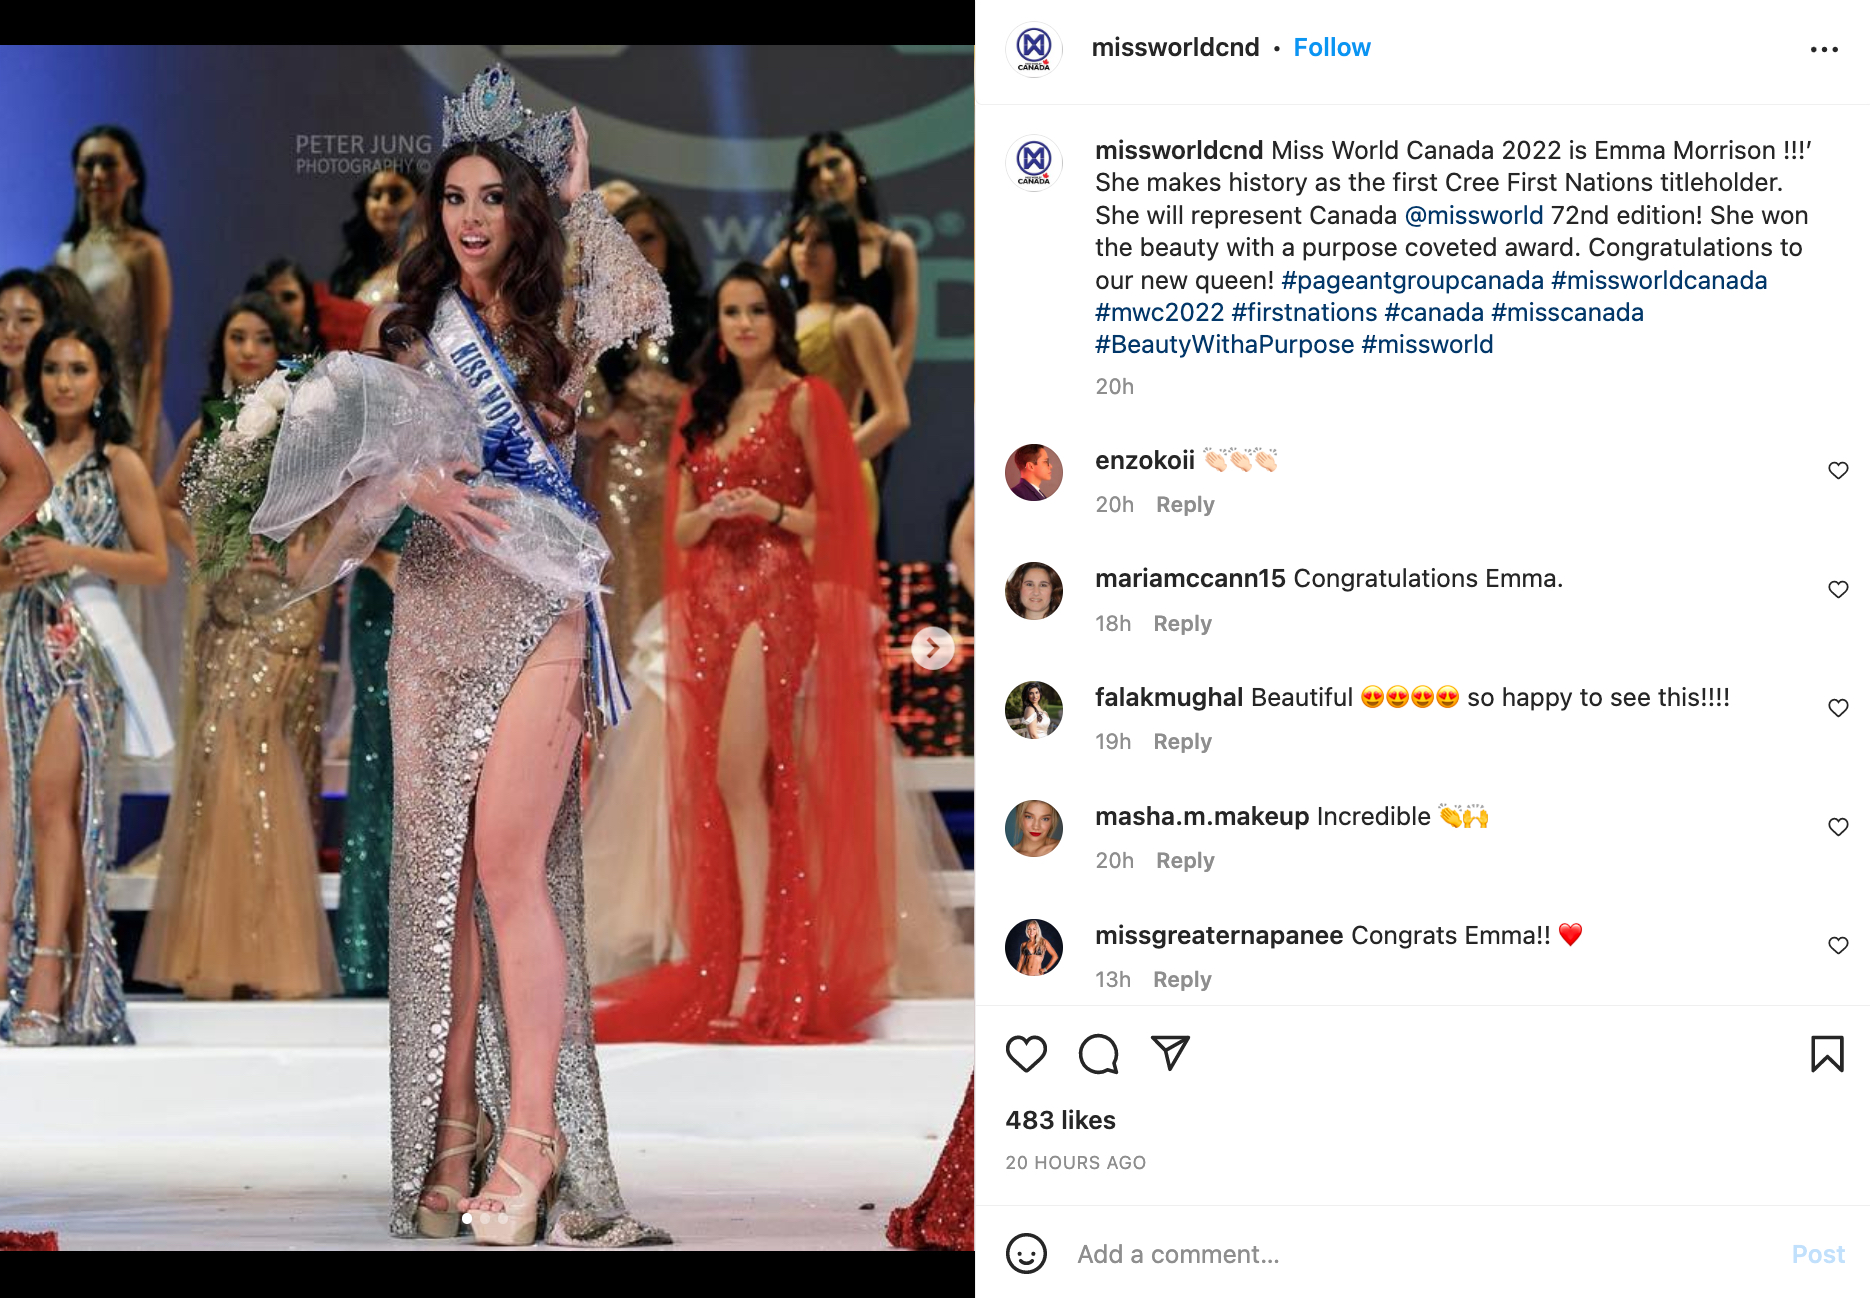Follow the missworldcnd account
This screenshot has height=1298, width=1870.
1332,48
